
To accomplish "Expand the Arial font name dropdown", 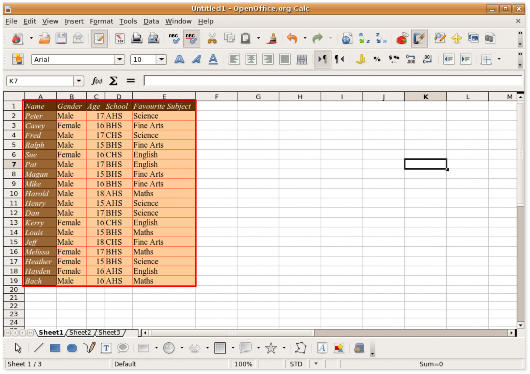I will [119, 60].
